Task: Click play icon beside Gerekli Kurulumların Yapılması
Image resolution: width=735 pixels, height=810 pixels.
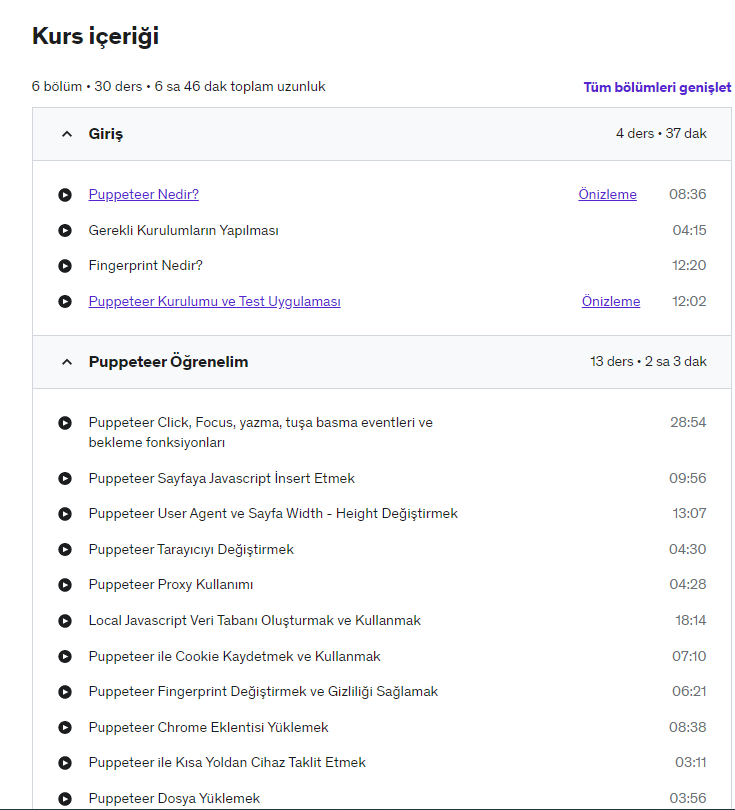Action: [65, 230]
